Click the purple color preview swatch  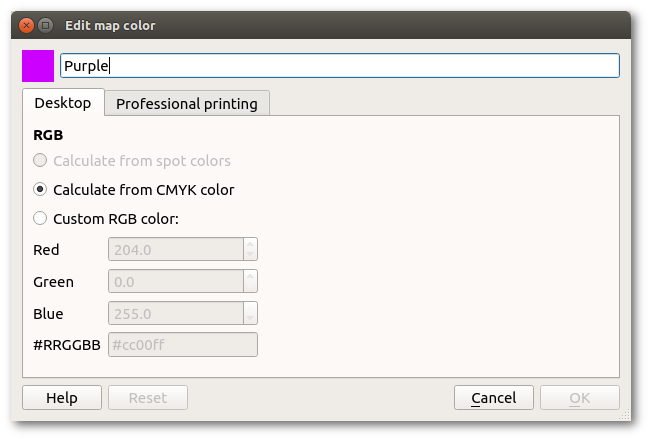(x=38, y=66)
